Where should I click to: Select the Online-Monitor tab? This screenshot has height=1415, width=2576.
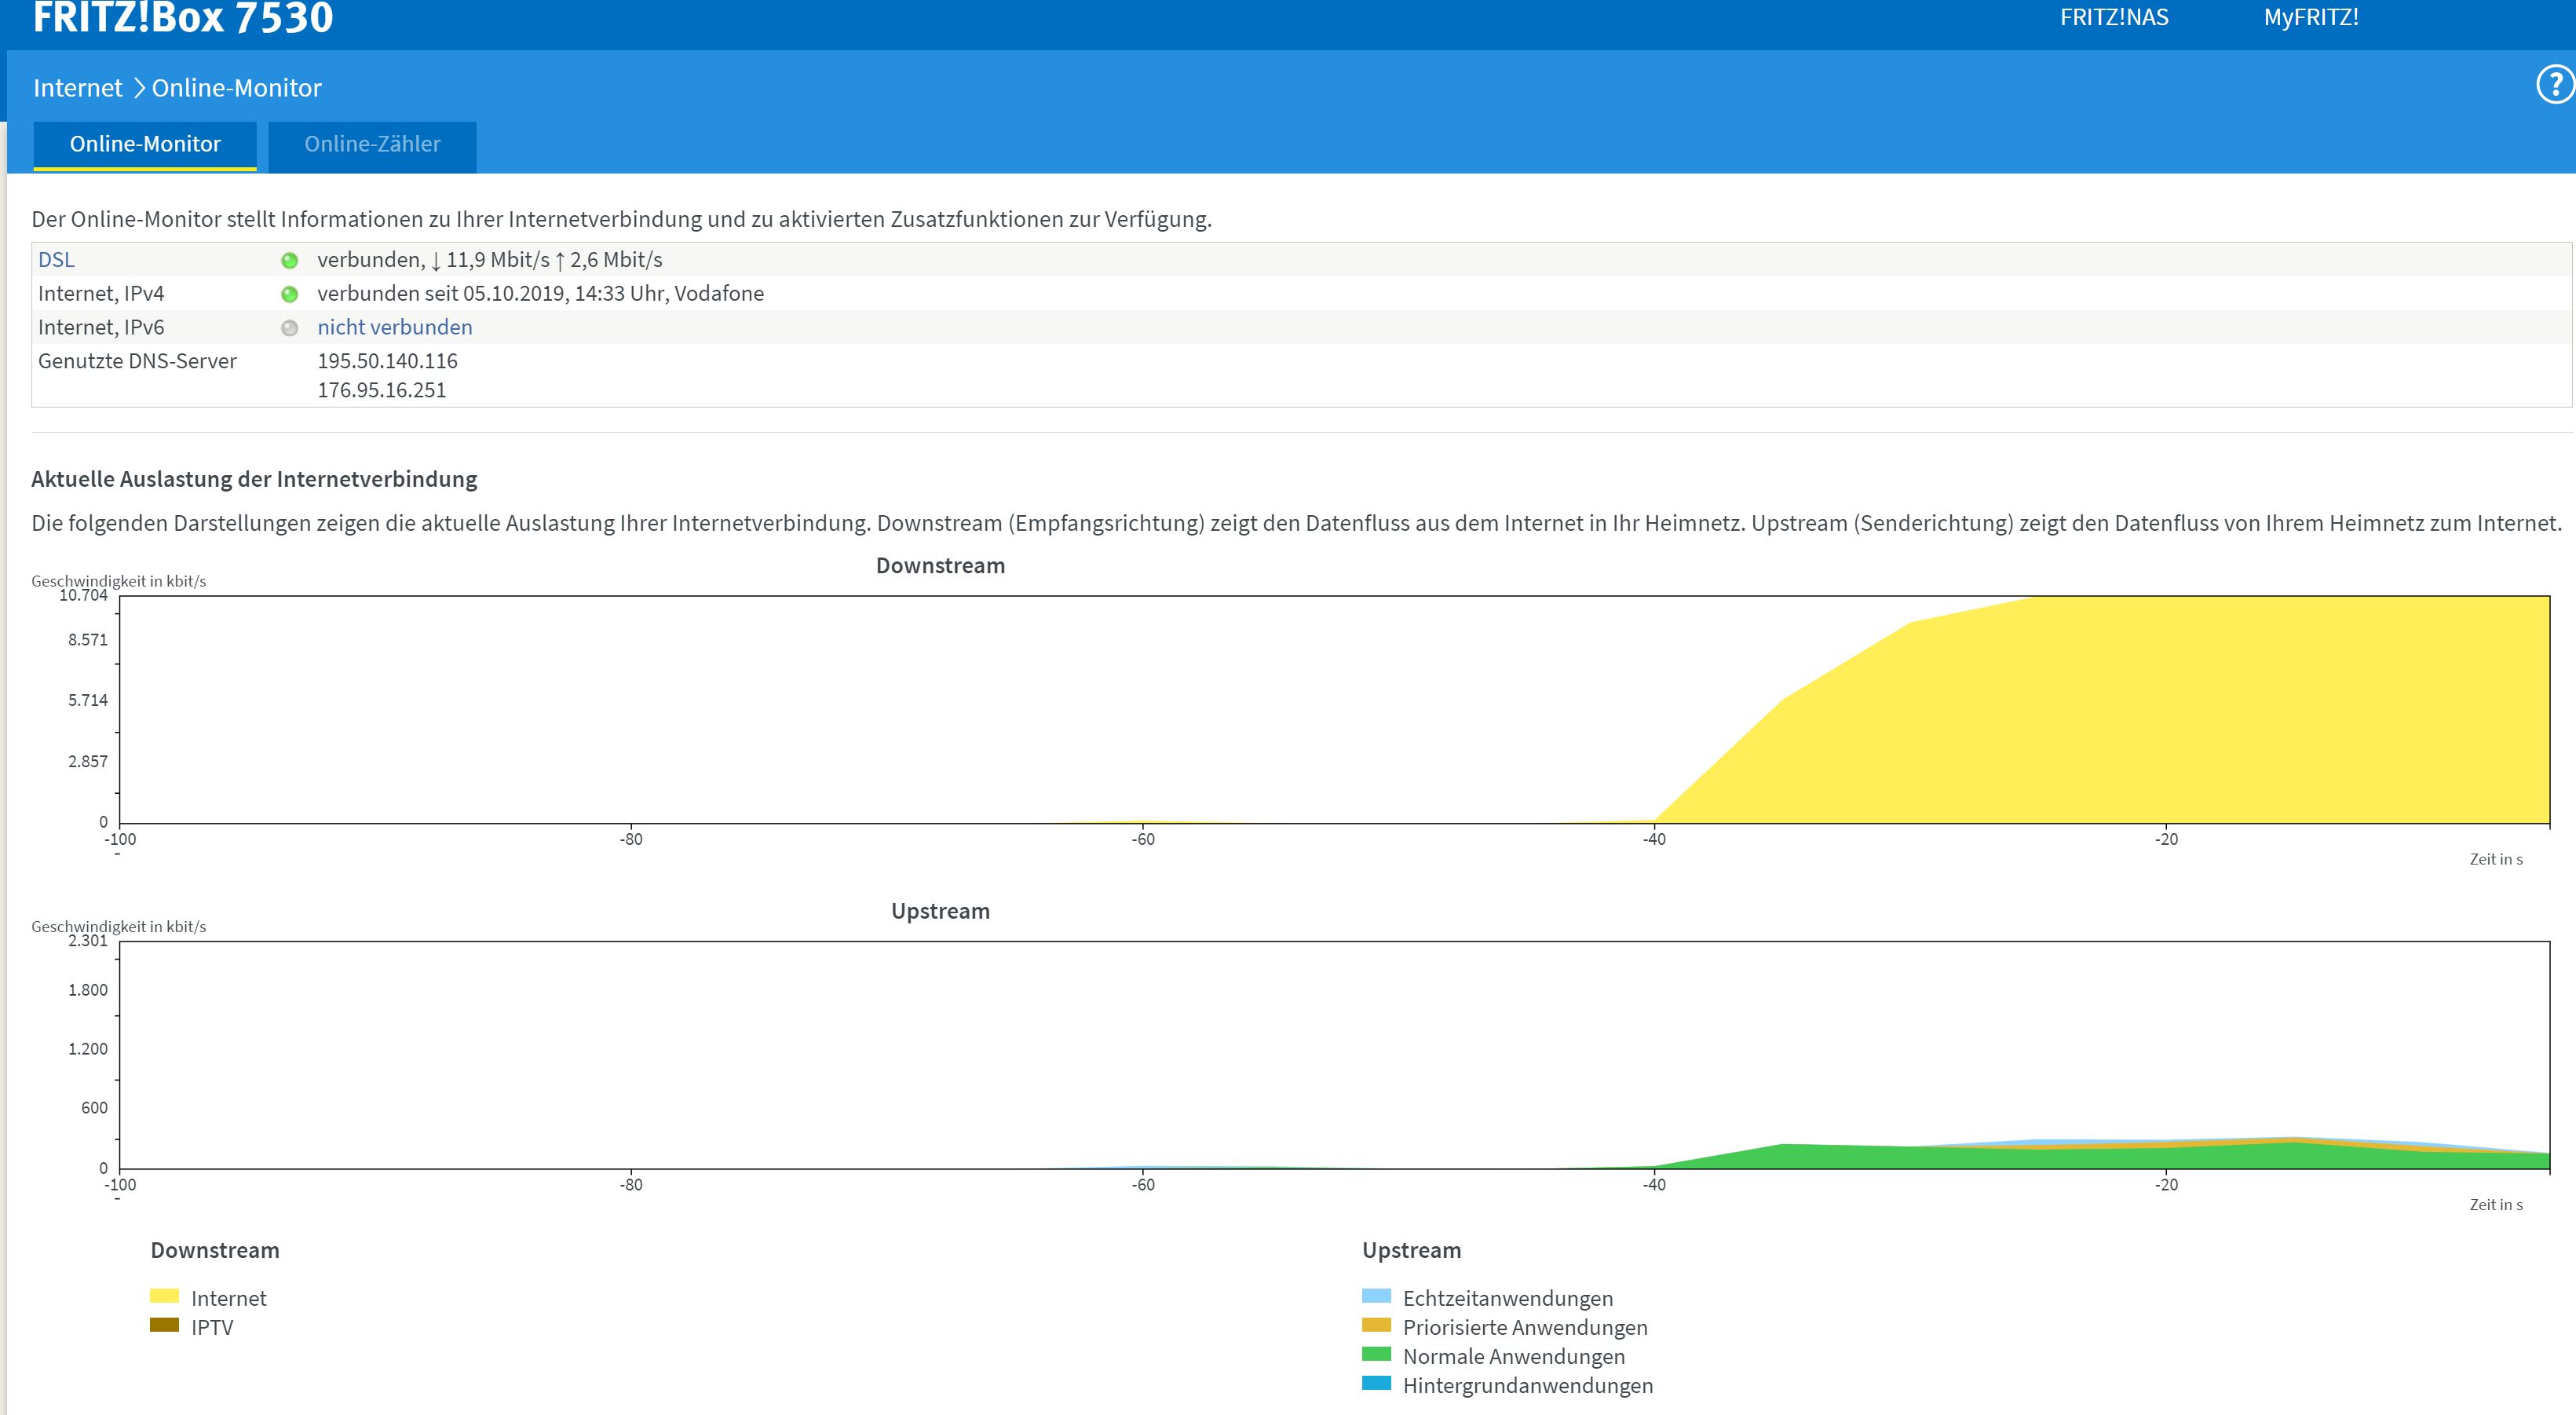click(145, 145)
